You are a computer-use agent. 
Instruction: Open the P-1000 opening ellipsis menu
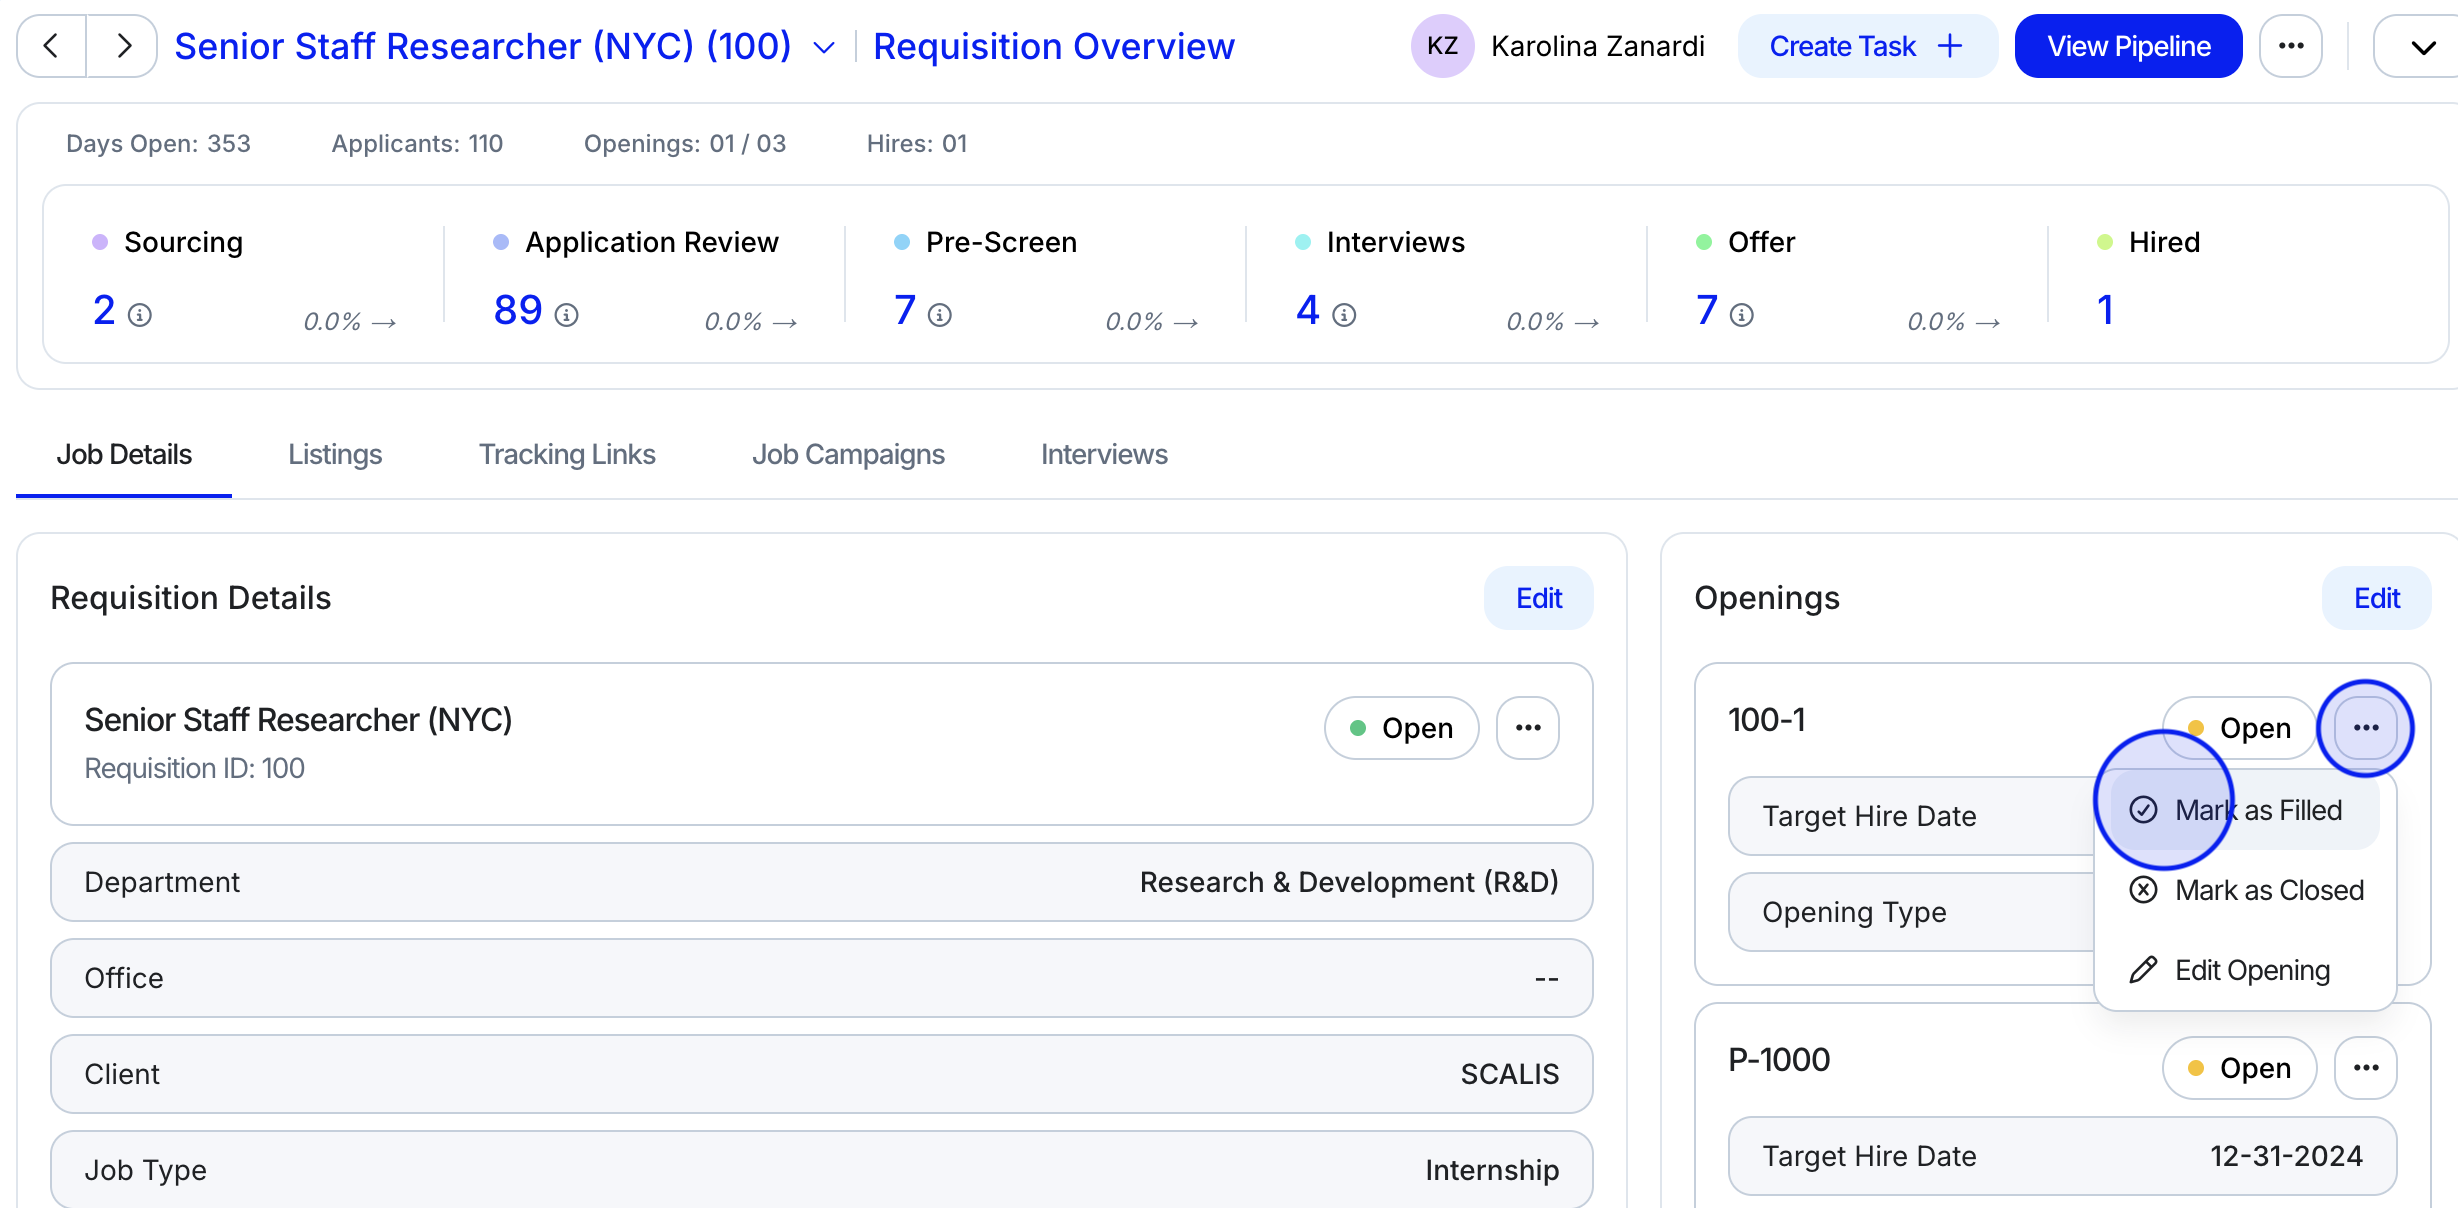pyautogui.click(x=2365, y=1068)
